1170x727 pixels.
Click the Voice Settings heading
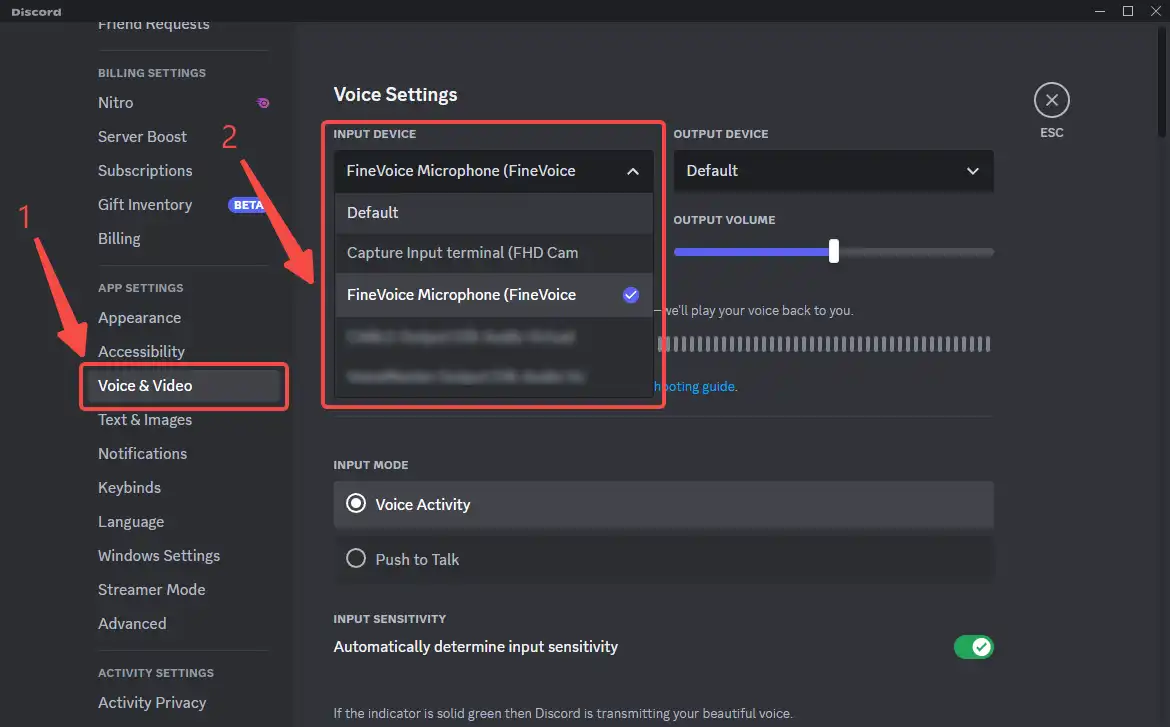(x=395, y=95)
